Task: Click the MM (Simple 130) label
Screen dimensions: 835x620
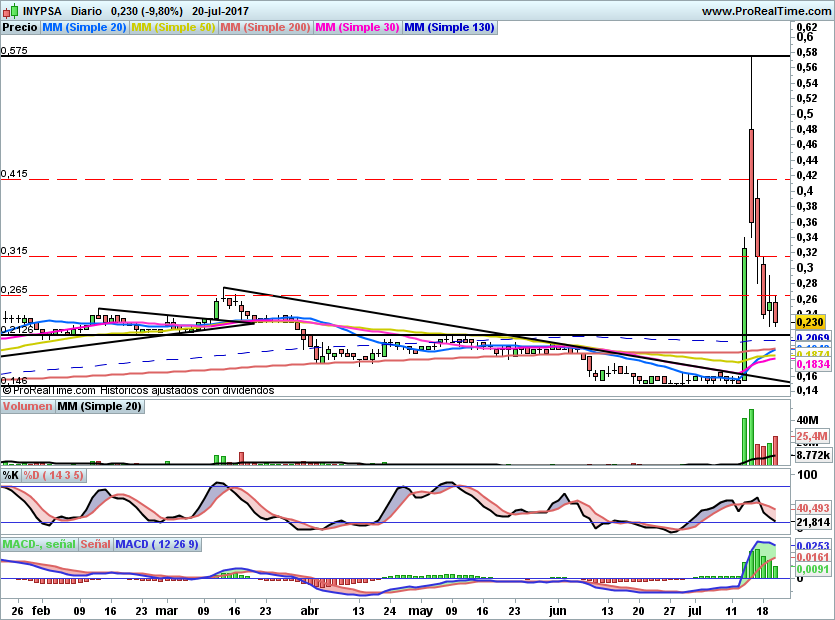Action: pos(449,27)
